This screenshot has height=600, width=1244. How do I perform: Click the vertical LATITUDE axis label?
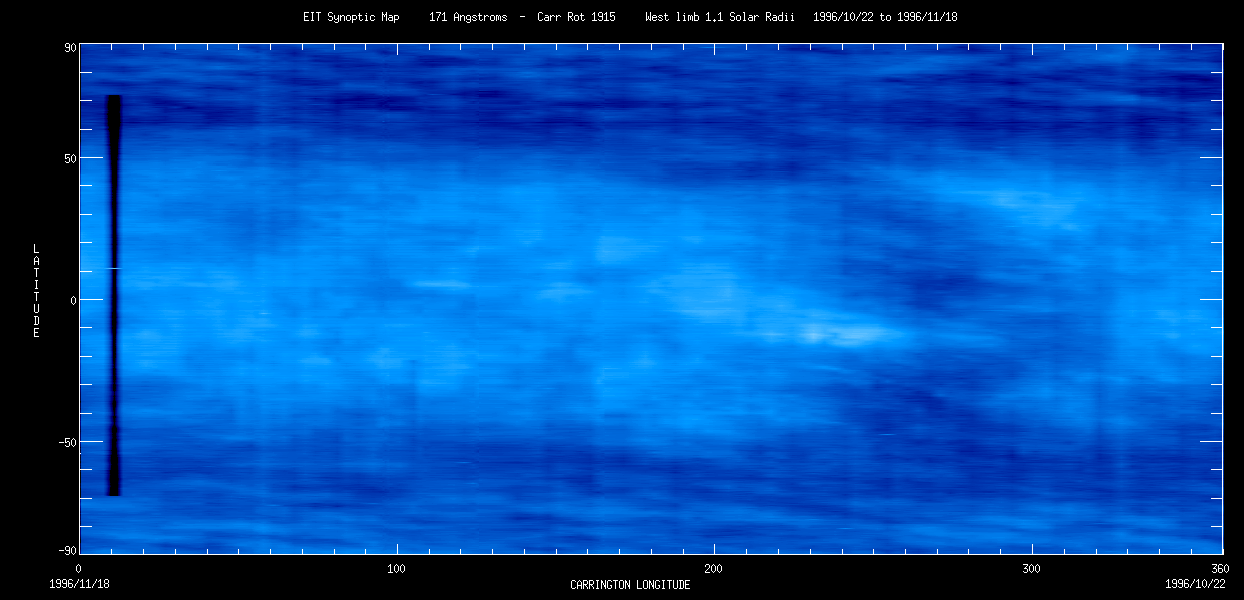pos(36,290)
